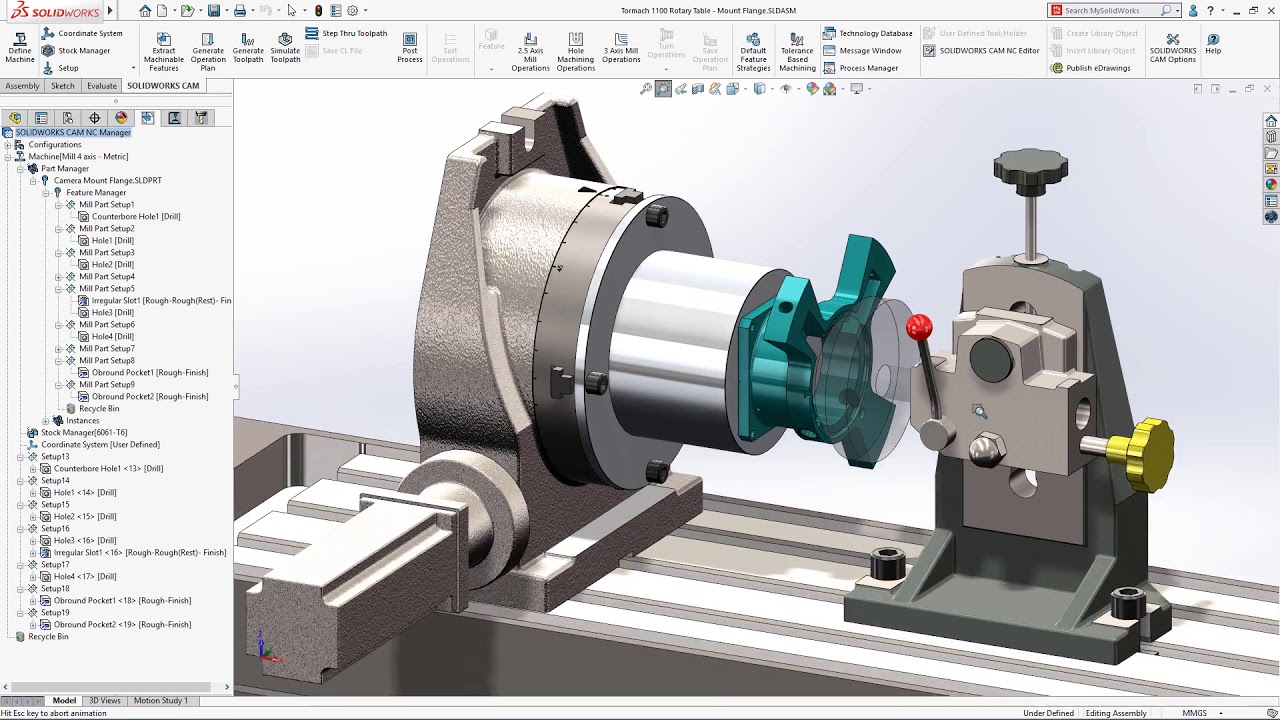1280x720 pixels.
Task: Expand the Configurations tree node
Action: [7, 144]
